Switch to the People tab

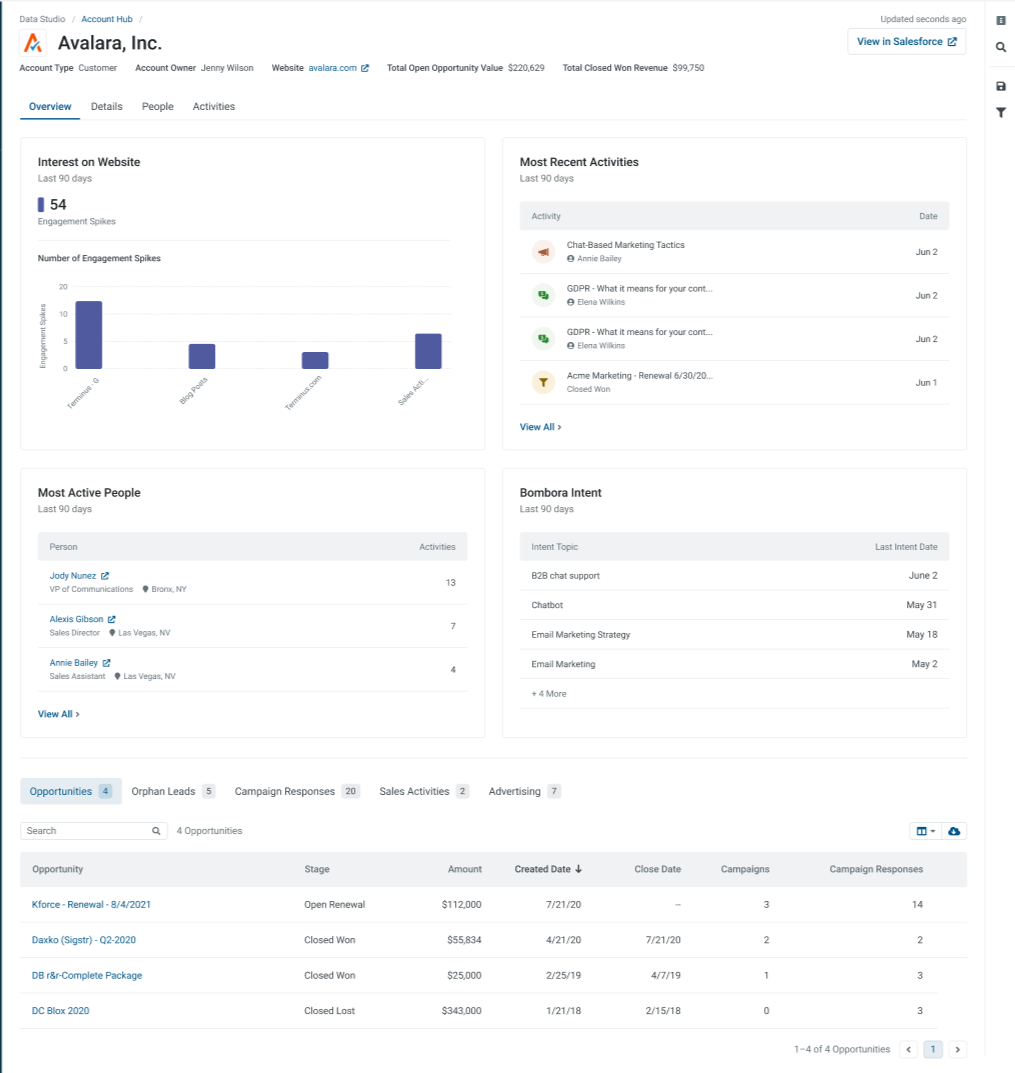point(157,107)
